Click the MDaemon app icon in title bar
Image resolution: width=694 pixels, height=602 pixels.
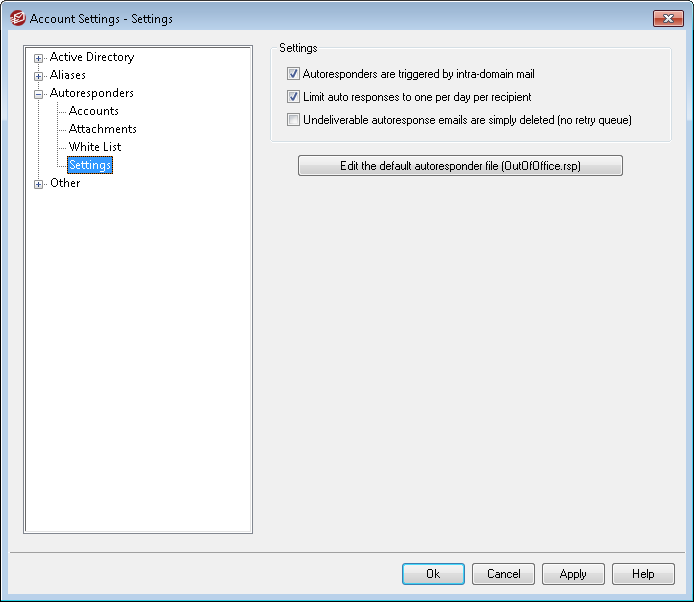[17, 18]
